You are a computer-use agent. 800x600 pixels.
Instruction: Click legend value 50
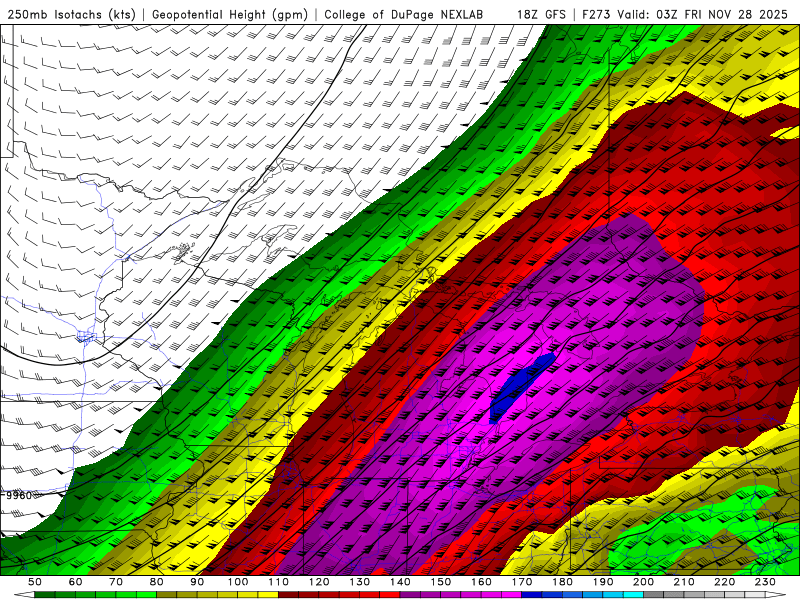tap(35, 582)
